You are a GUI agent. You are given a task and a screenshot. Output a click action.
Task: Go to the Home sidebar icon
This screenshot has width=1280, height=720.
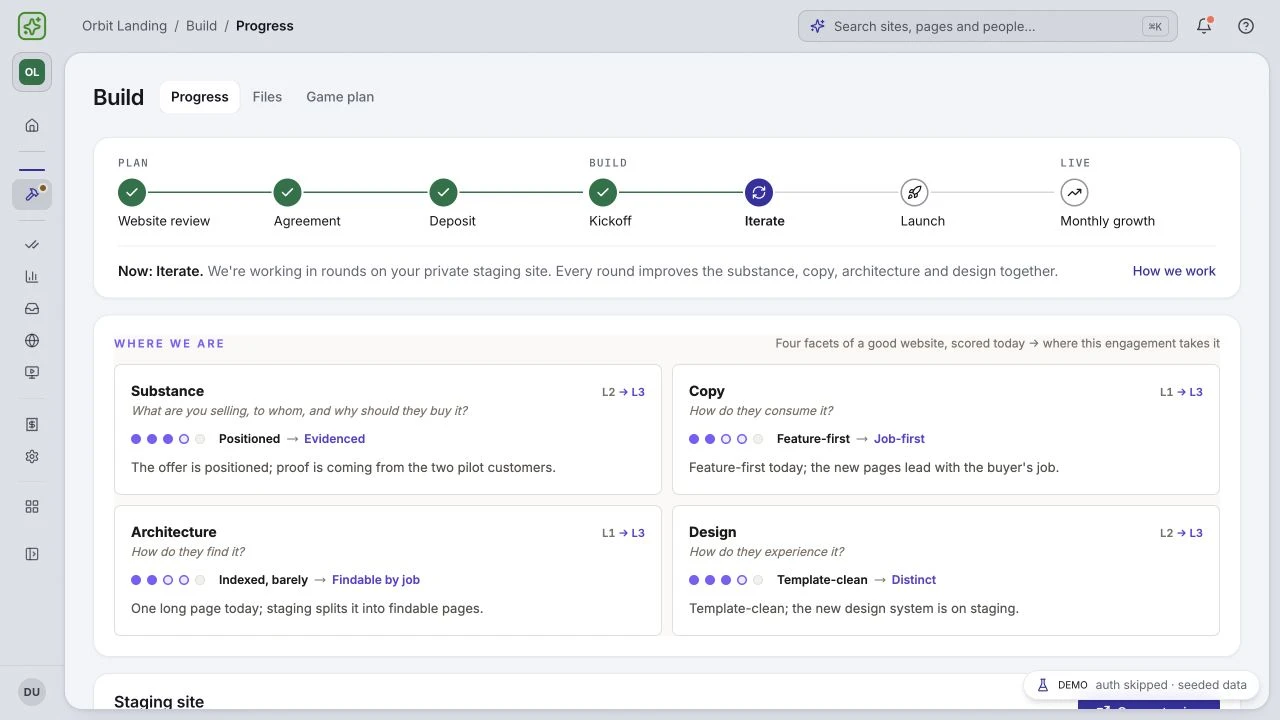32,125
